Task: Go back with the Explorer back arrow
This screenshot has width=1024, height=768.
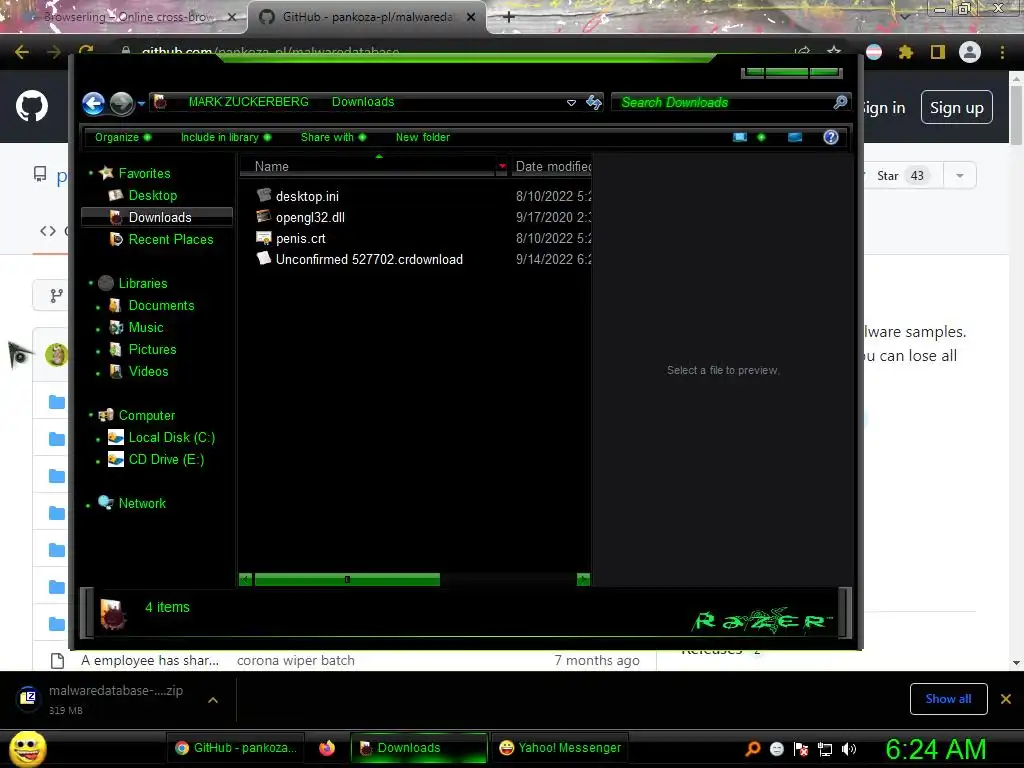Action: click(x=93, y=103)
